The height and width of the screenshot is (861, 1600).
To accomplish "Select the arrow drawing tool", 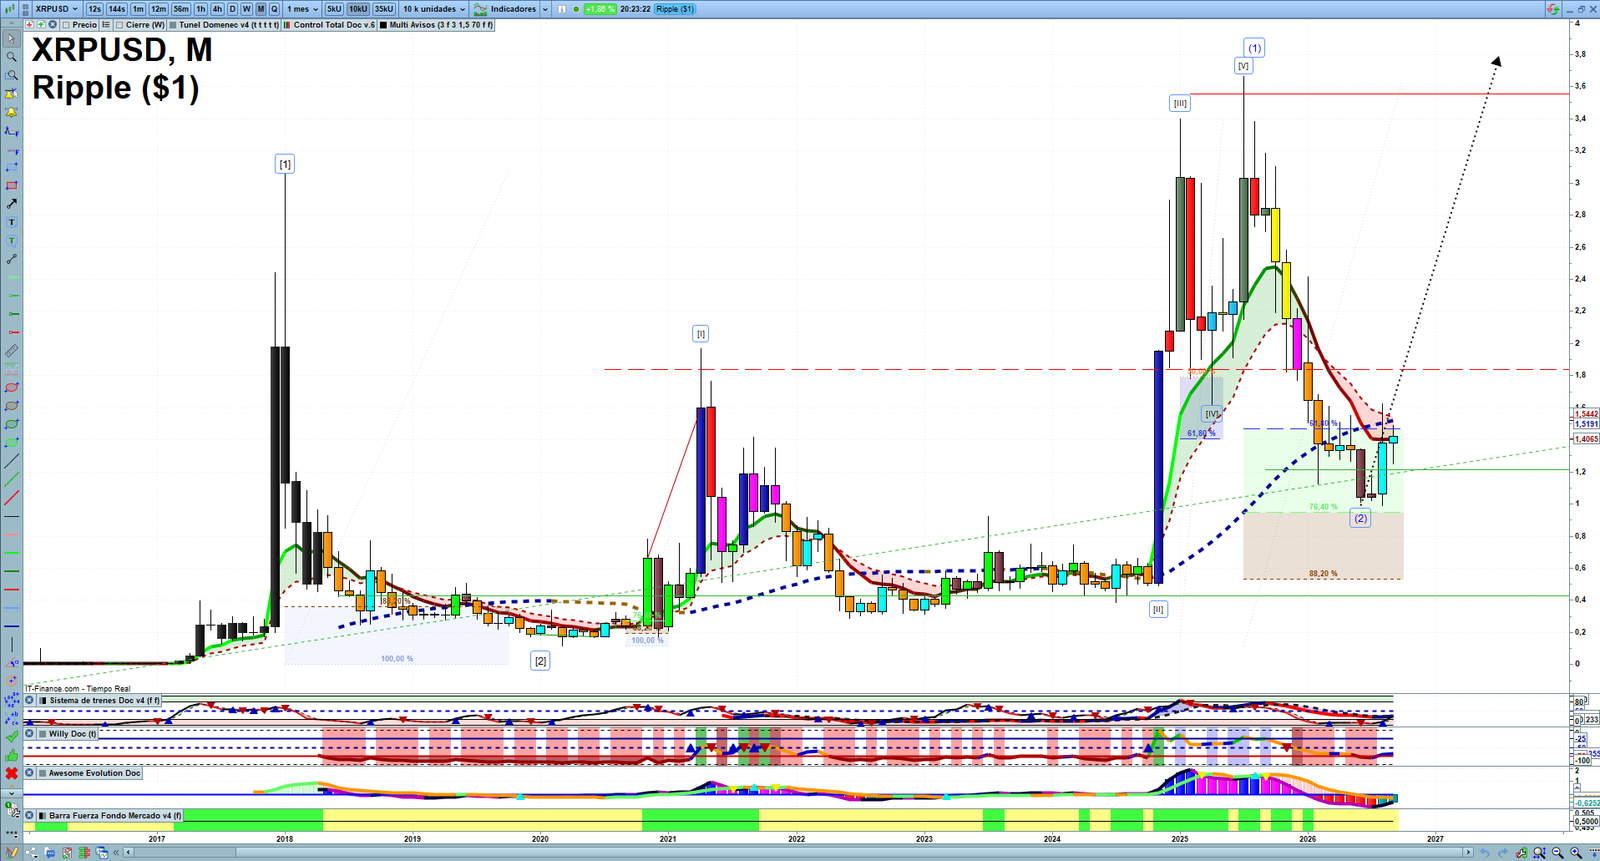I will (11, 203).
